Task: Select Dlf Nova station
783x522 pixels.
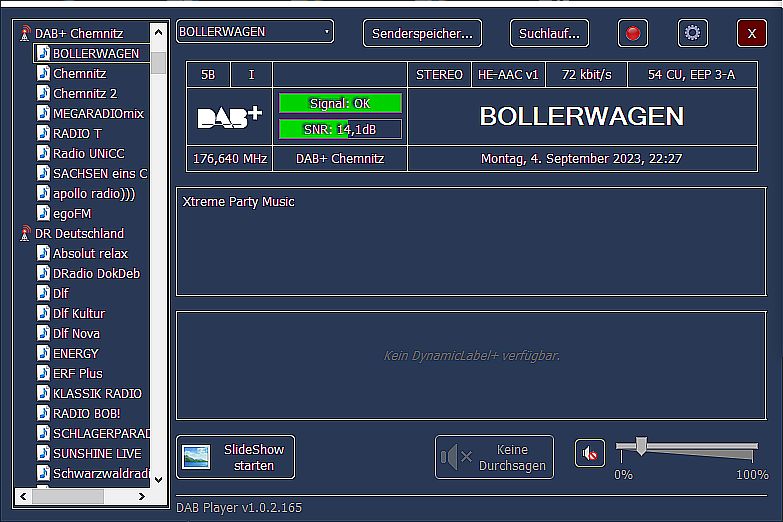Action: pyautogui.click(x=76, y=333)
